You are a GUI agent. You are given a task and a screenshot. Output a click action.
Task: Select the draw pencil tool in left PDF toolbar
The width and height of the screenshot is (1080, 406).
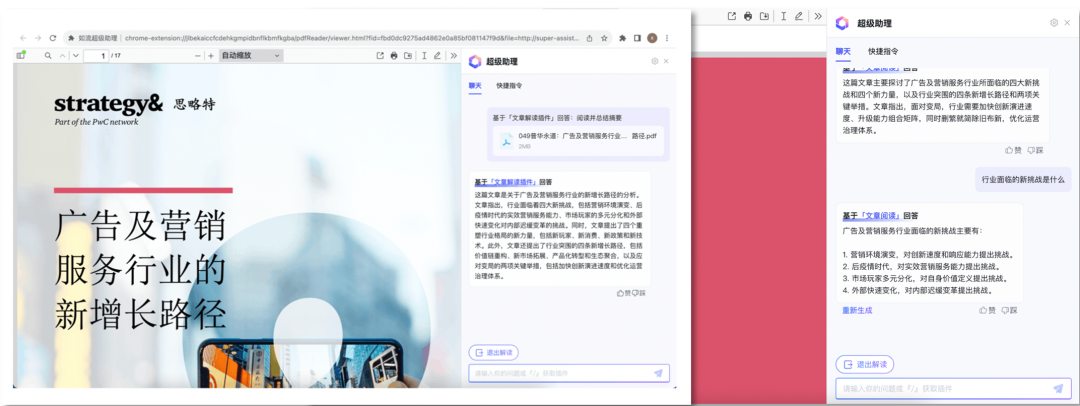tap(437, 55)
